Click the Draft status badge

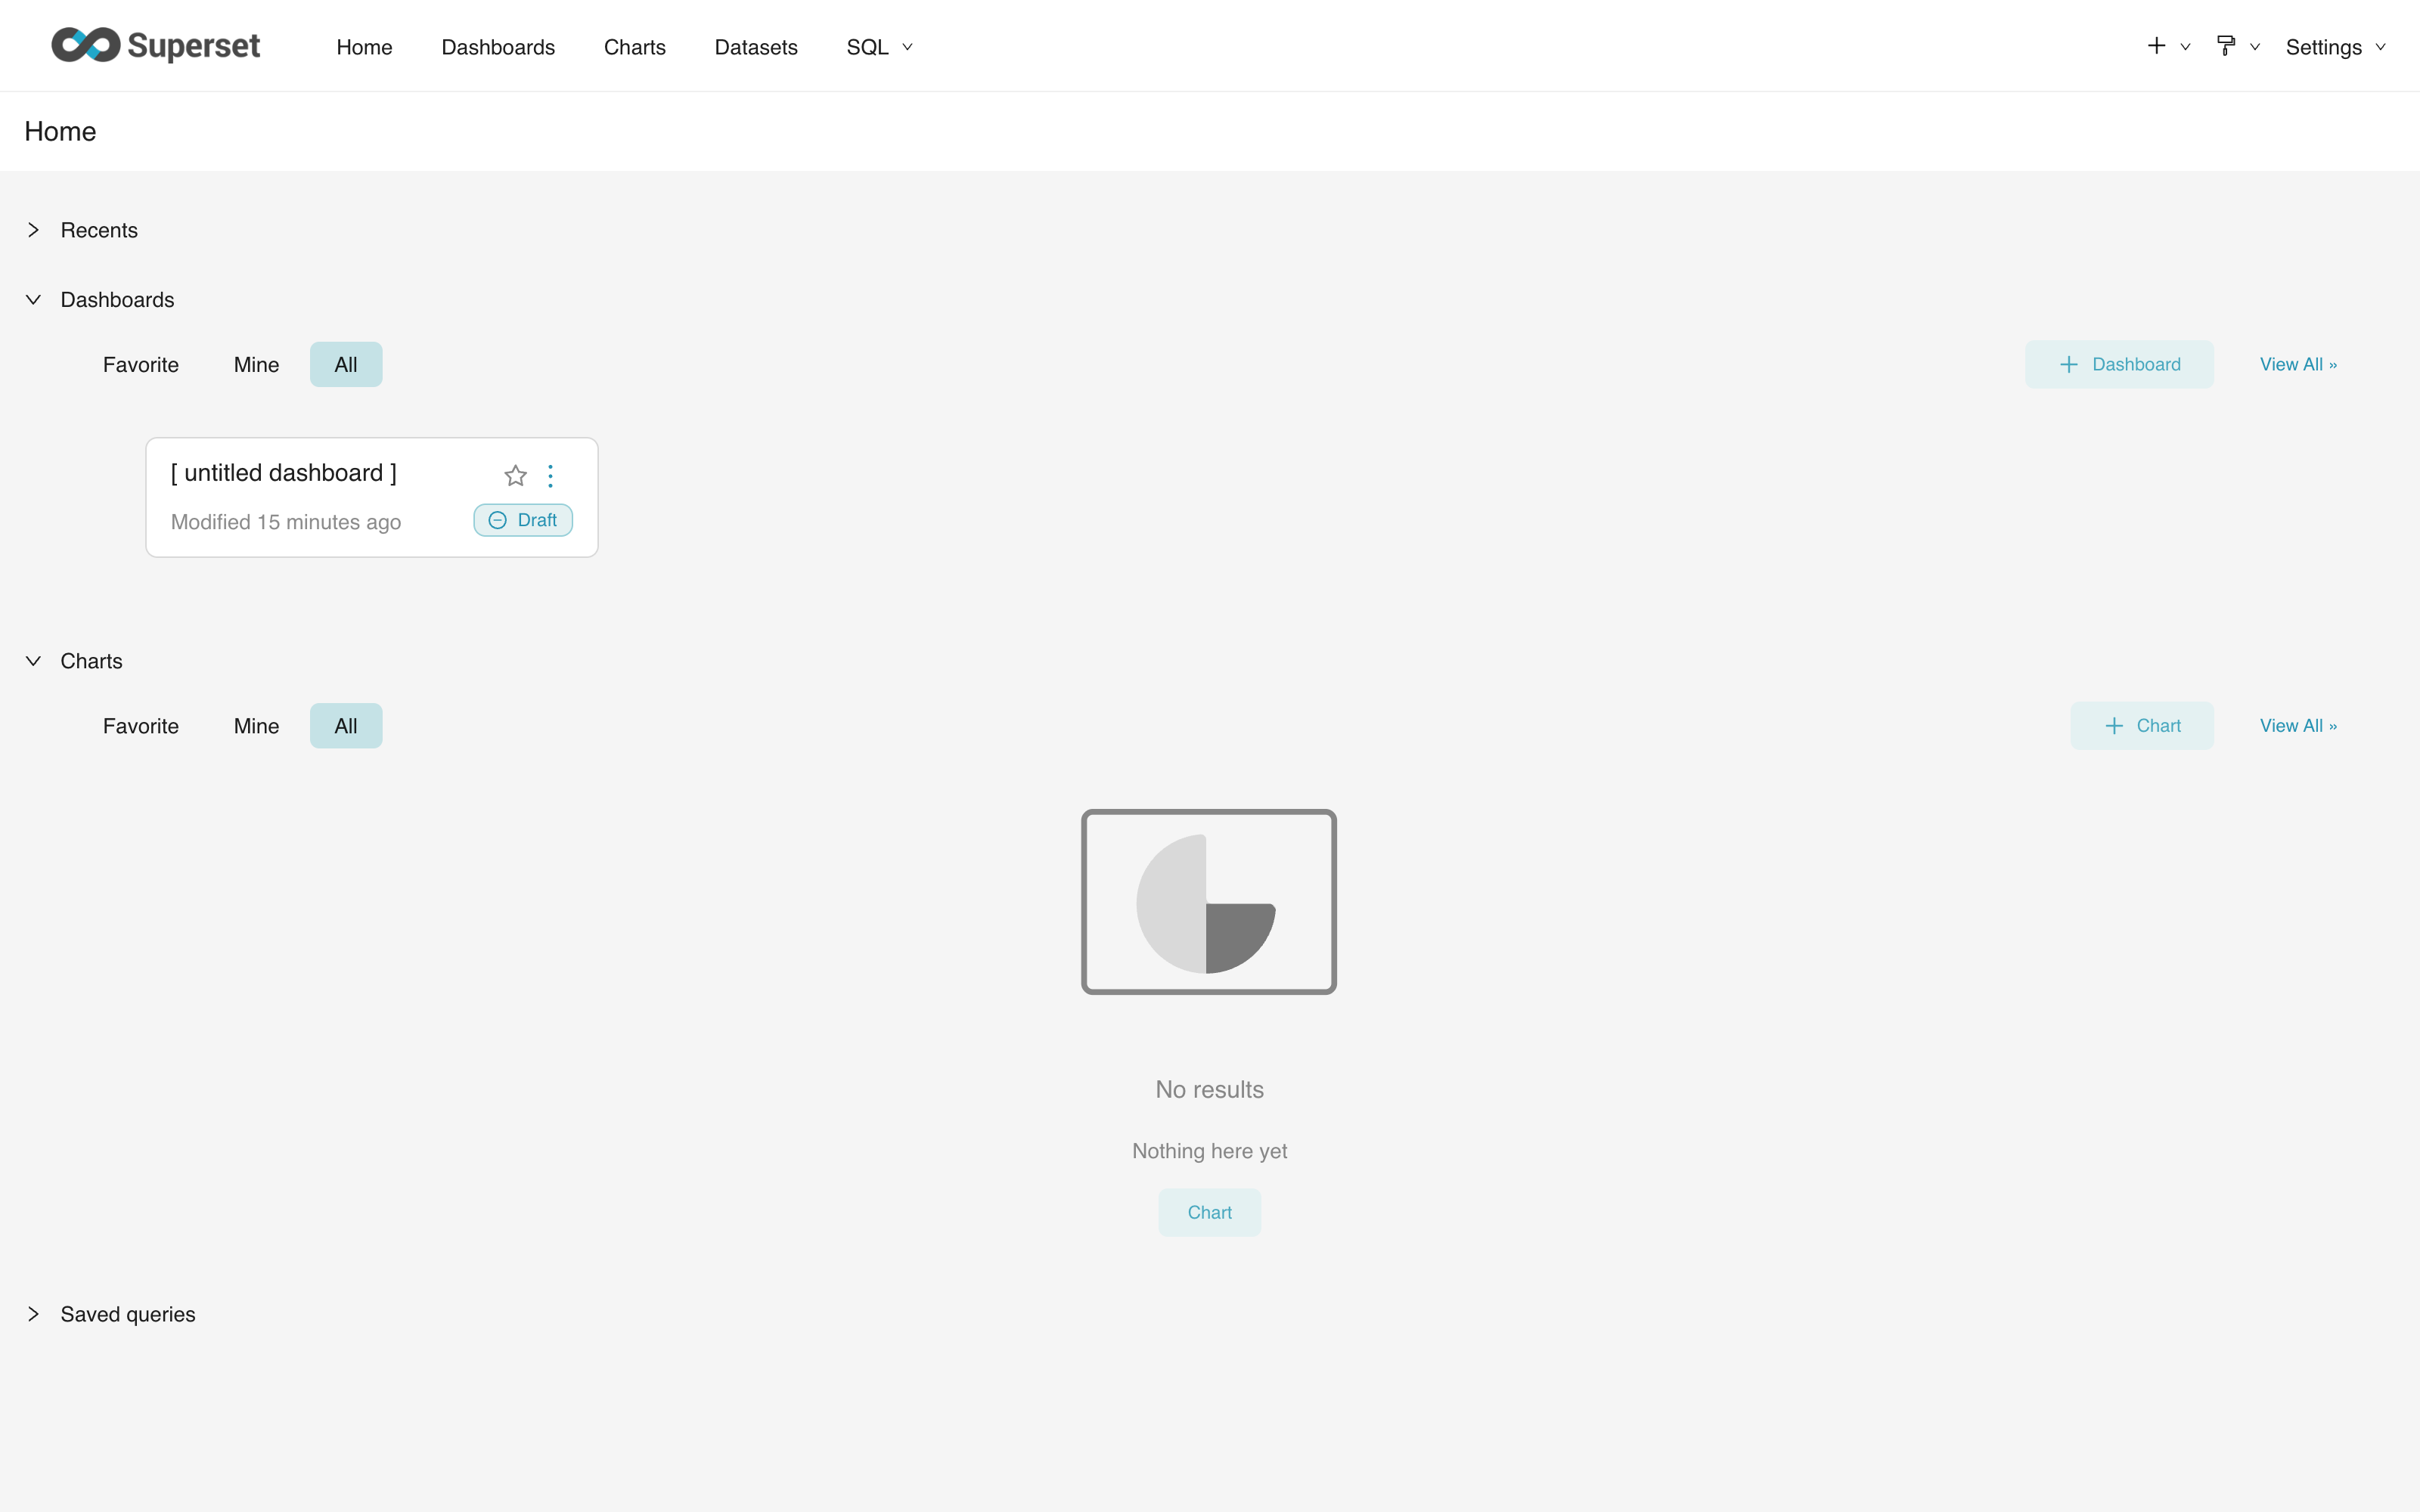pos(523,520)
